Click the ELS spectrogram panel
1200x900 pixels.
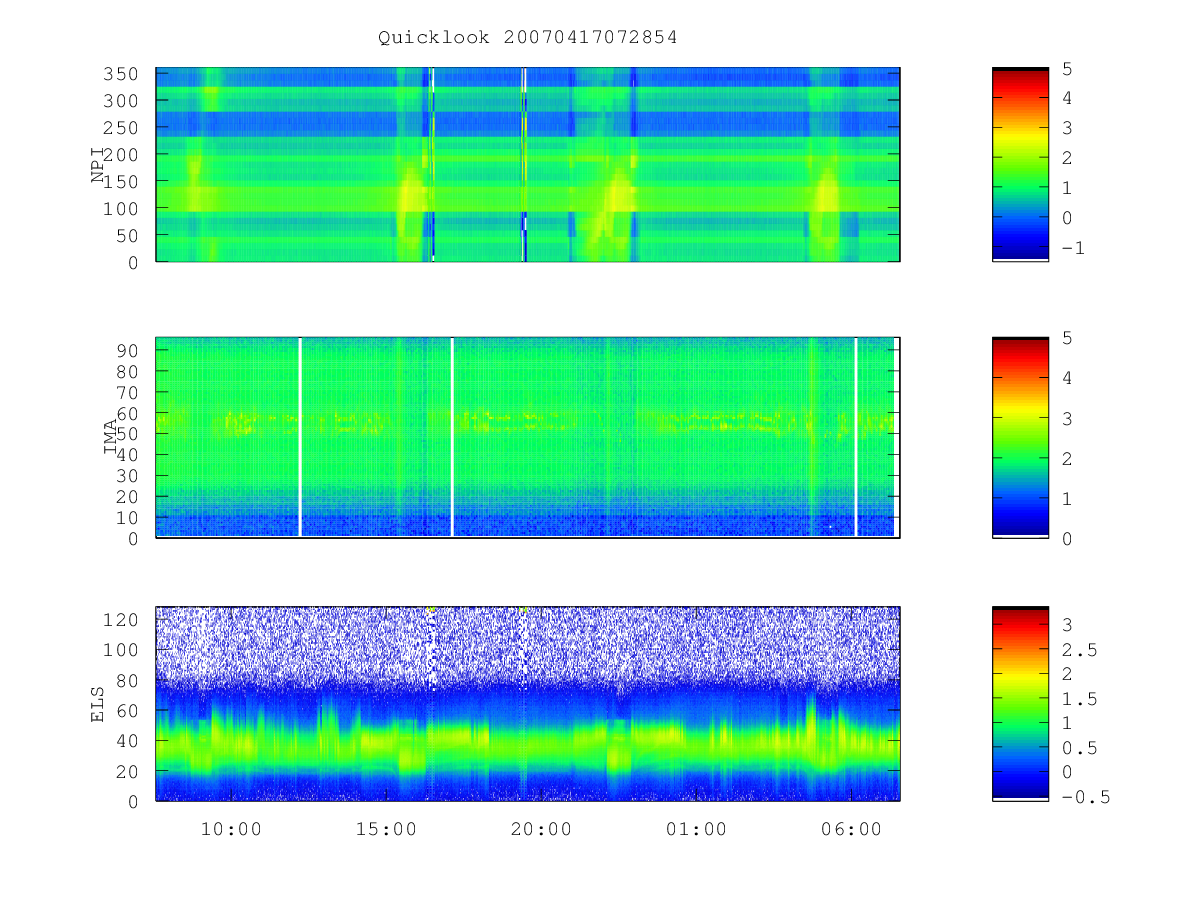528,704
